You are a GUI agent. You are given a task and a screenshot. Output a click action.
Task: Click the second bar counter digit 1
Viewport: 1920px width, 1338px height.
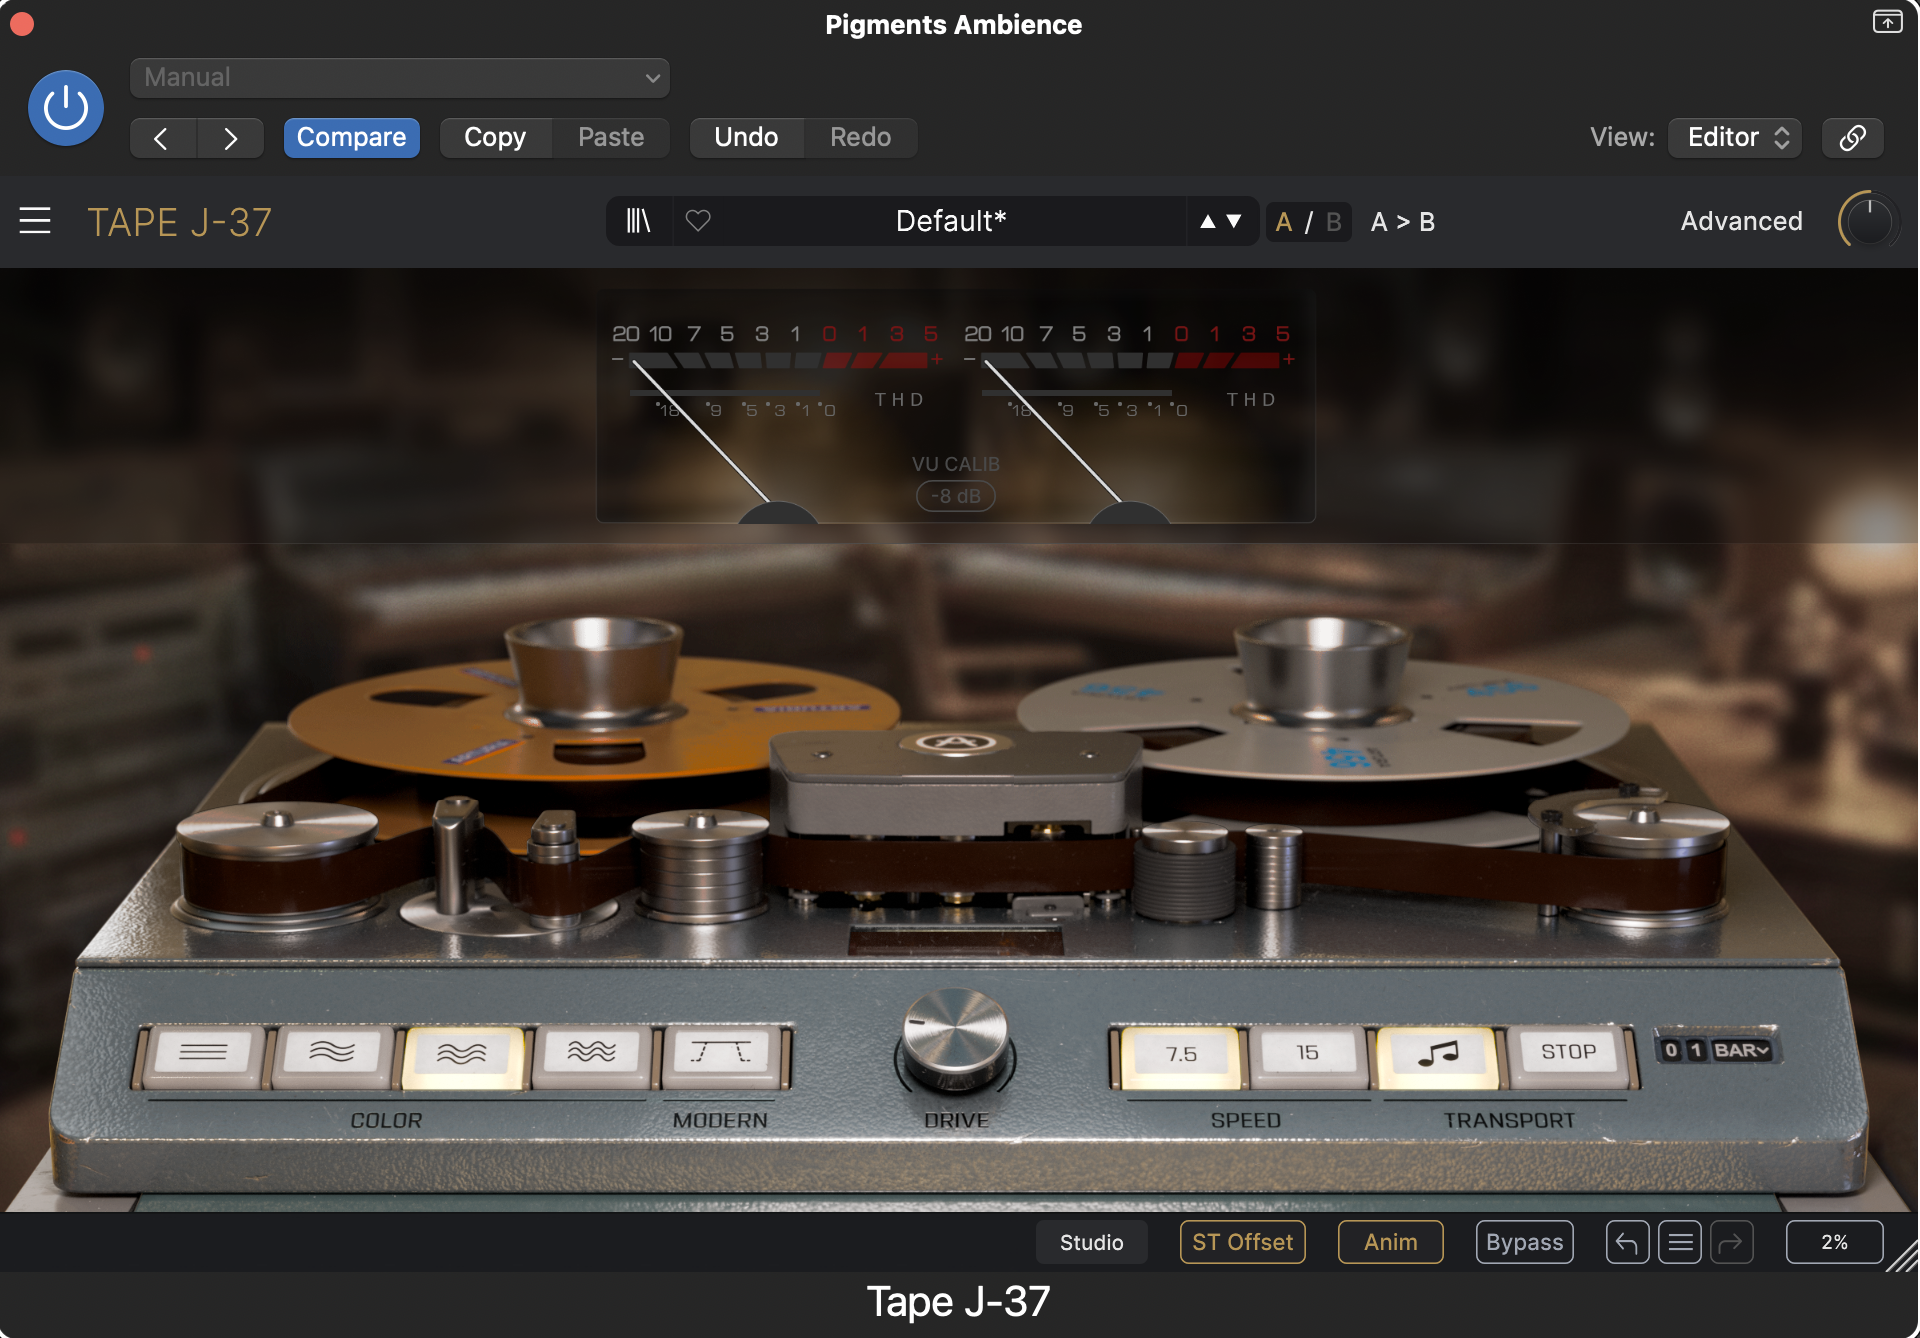(x=1696, y=1050)
